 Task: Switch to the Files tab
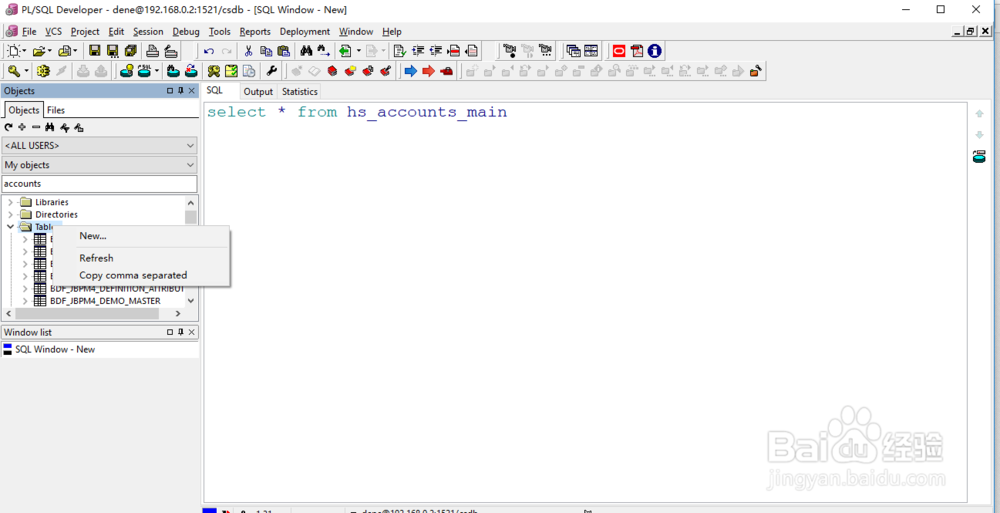56,110
